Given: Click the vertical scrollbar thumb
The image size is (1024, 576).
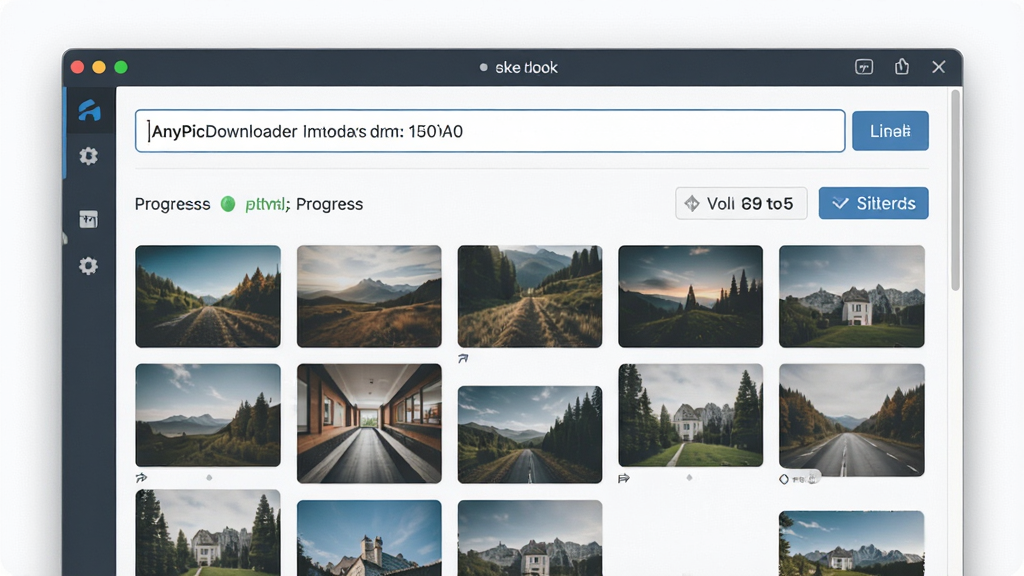Looking at the screenshot, I should pyautogui.click(x=955, y=189).
